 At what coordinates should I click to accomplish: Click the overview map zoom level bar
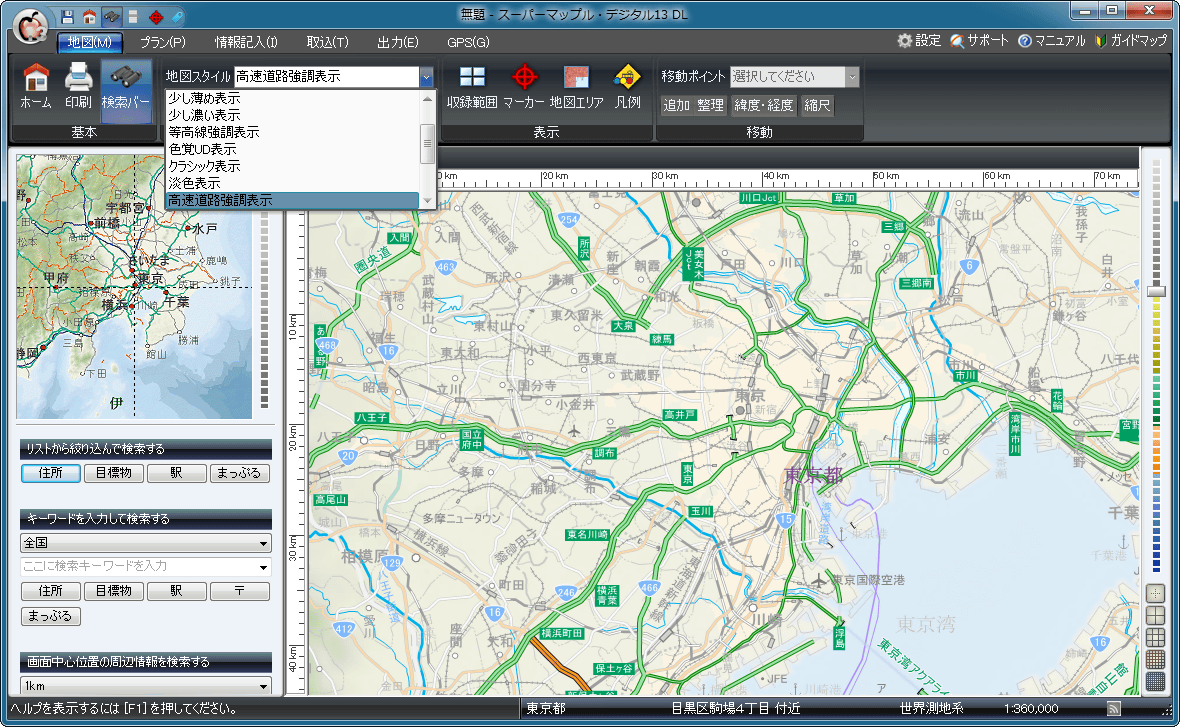pyautogui.click(x=264, y=311)
